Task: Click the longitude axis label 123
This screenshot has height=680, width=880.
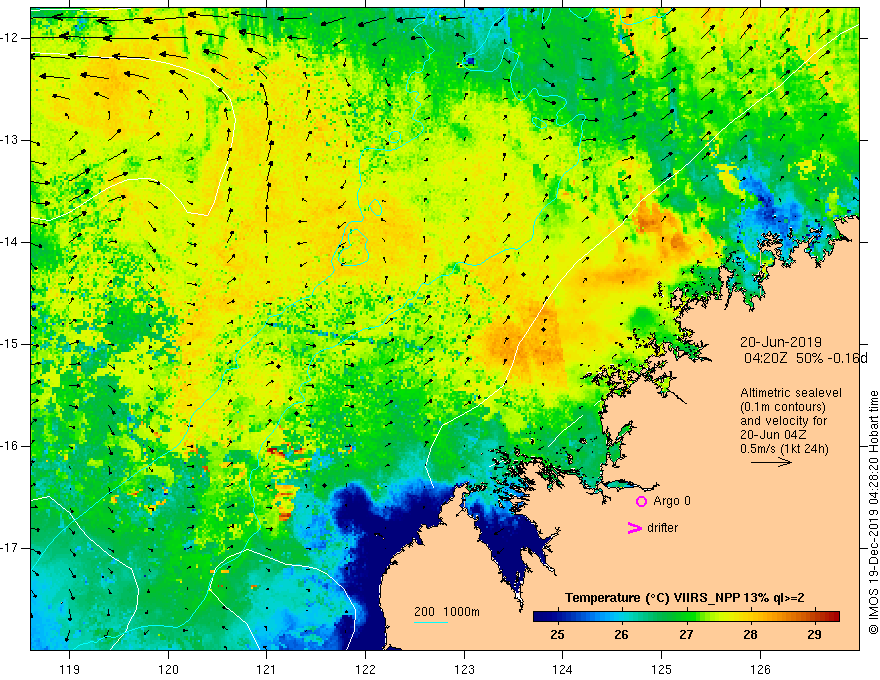Action: click(x=464, y=669)
